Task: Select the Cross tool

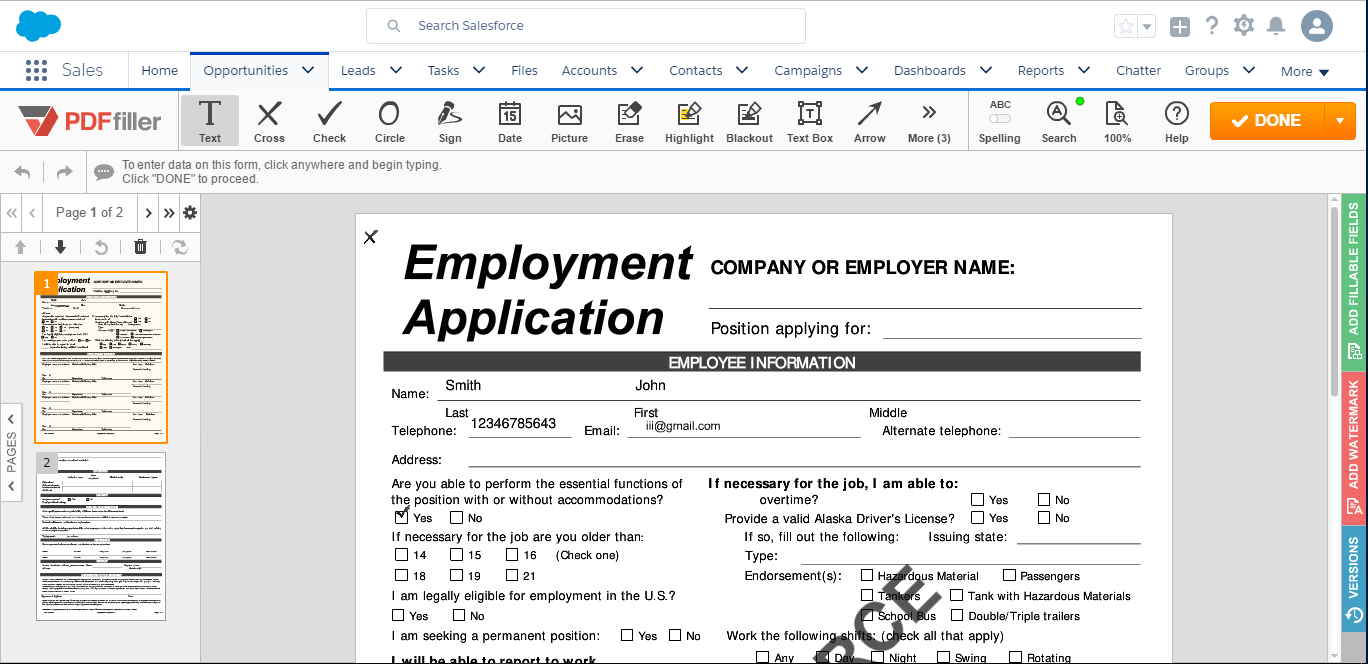Action: click(269, 121)
